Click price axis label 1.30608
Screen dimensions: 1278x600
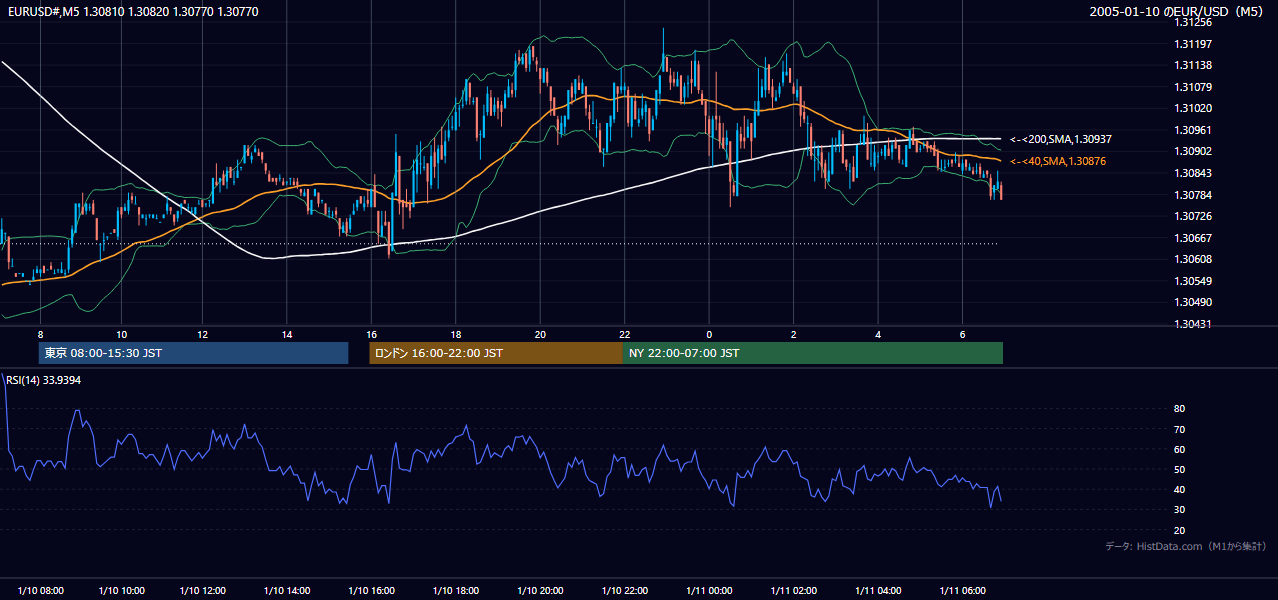1193,259
